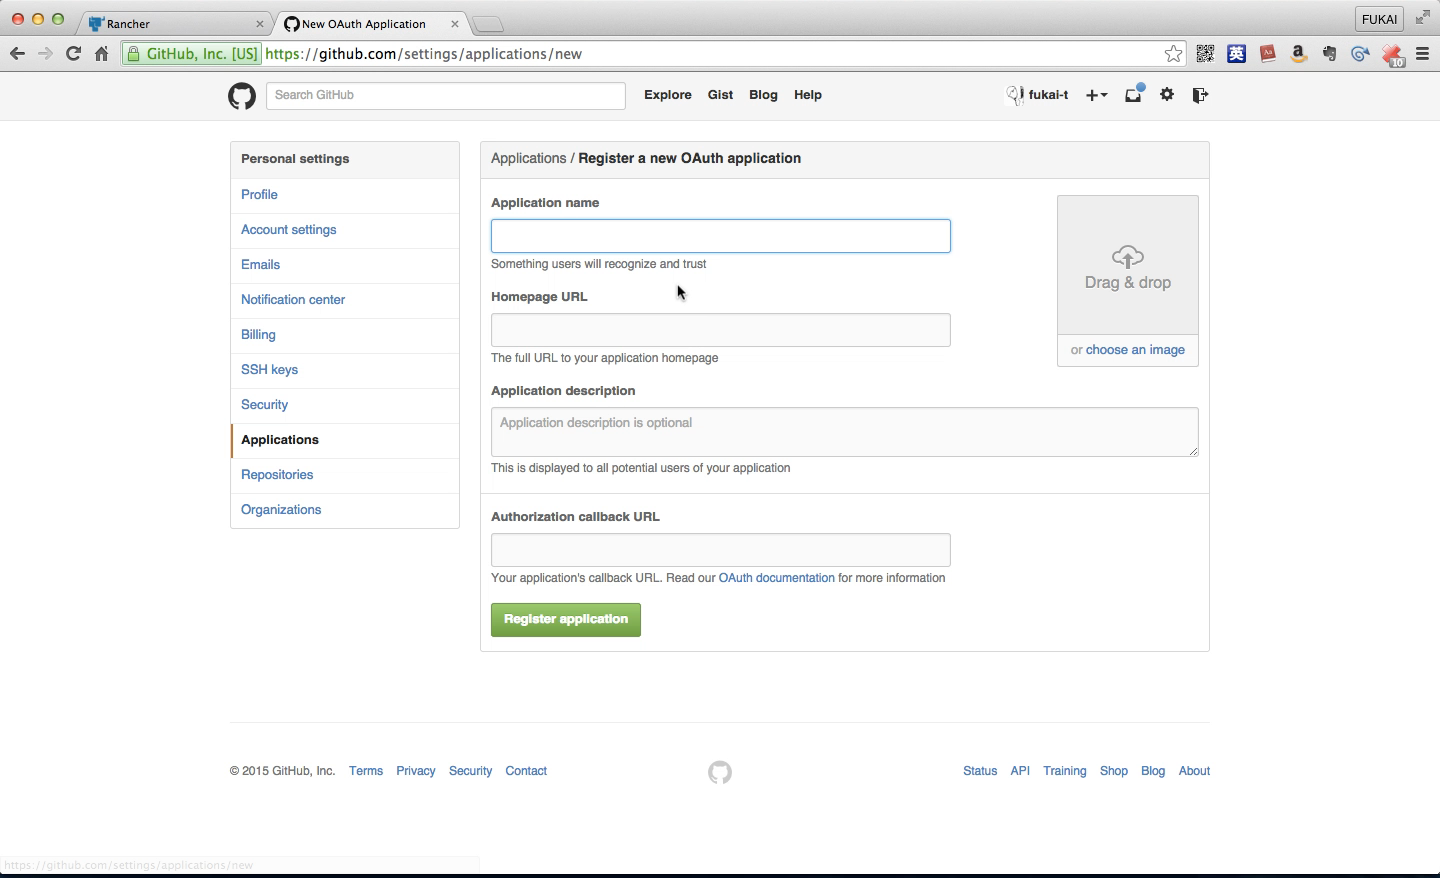Image resolution: width=1440 pixels, height=878 pixels.
Task: Open Emails settings
Action: coord(345,265)
